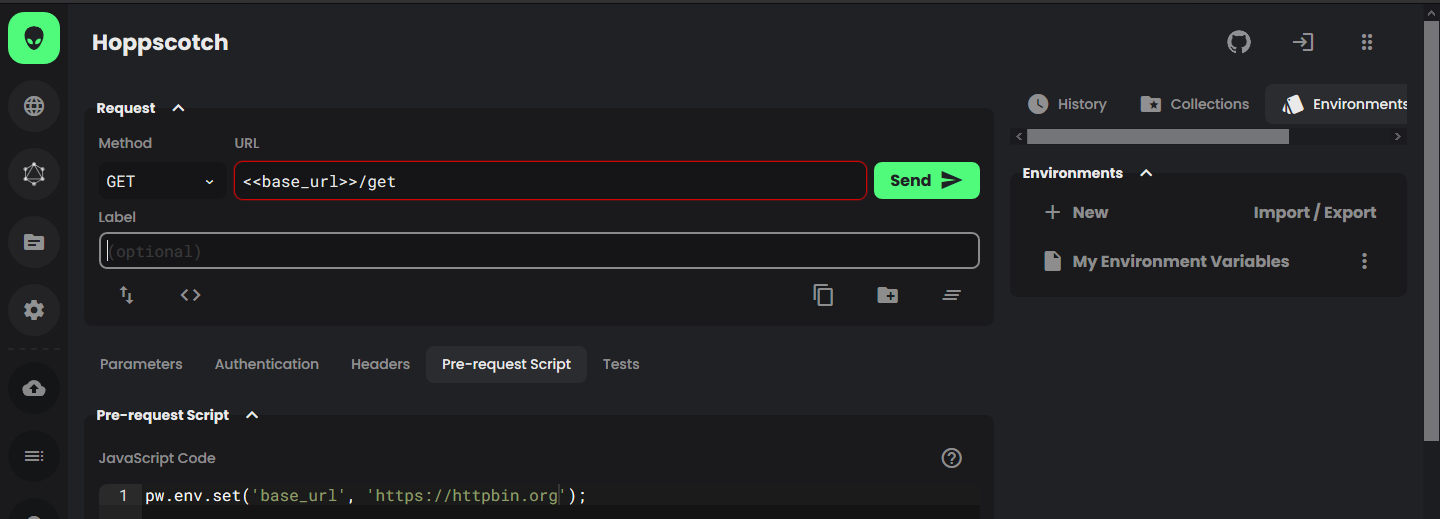This screenshot has height=519, width=1440.
Task: Save request to collection folder-plus icon
Action: point(887,295)
